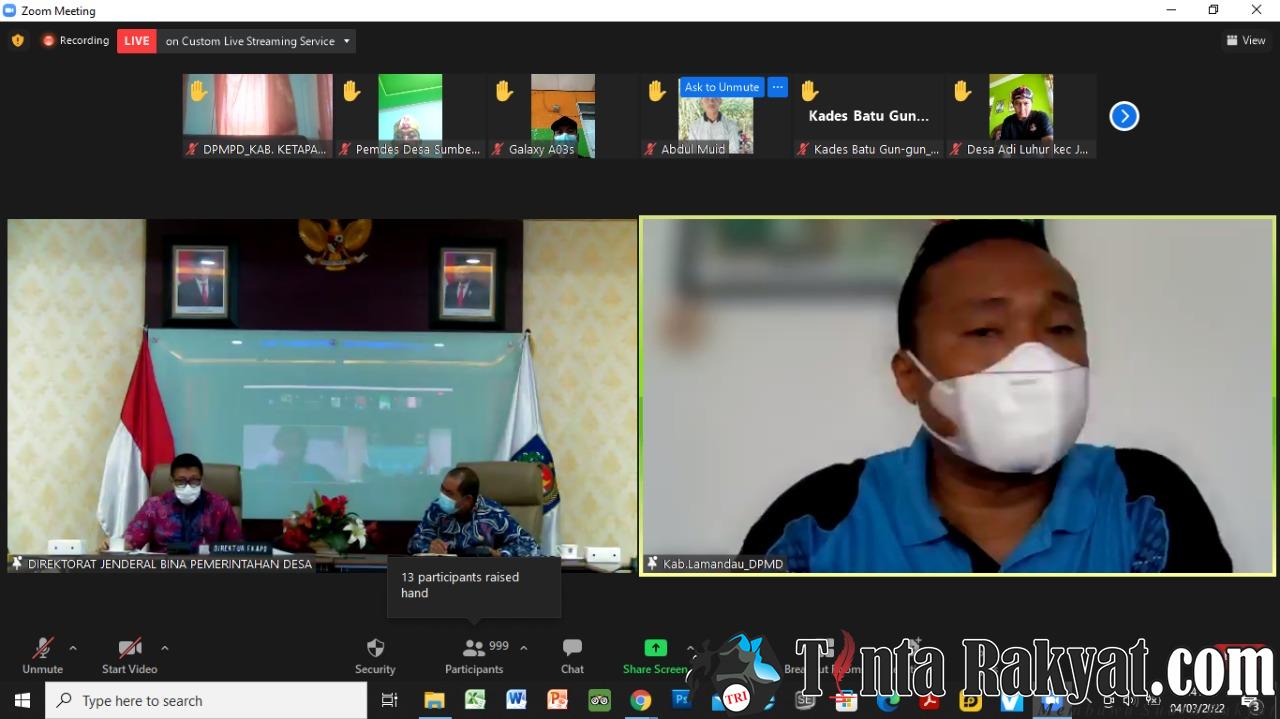
Task: Show next page of participant thumbnails
Action: (x=1124, y=116)
